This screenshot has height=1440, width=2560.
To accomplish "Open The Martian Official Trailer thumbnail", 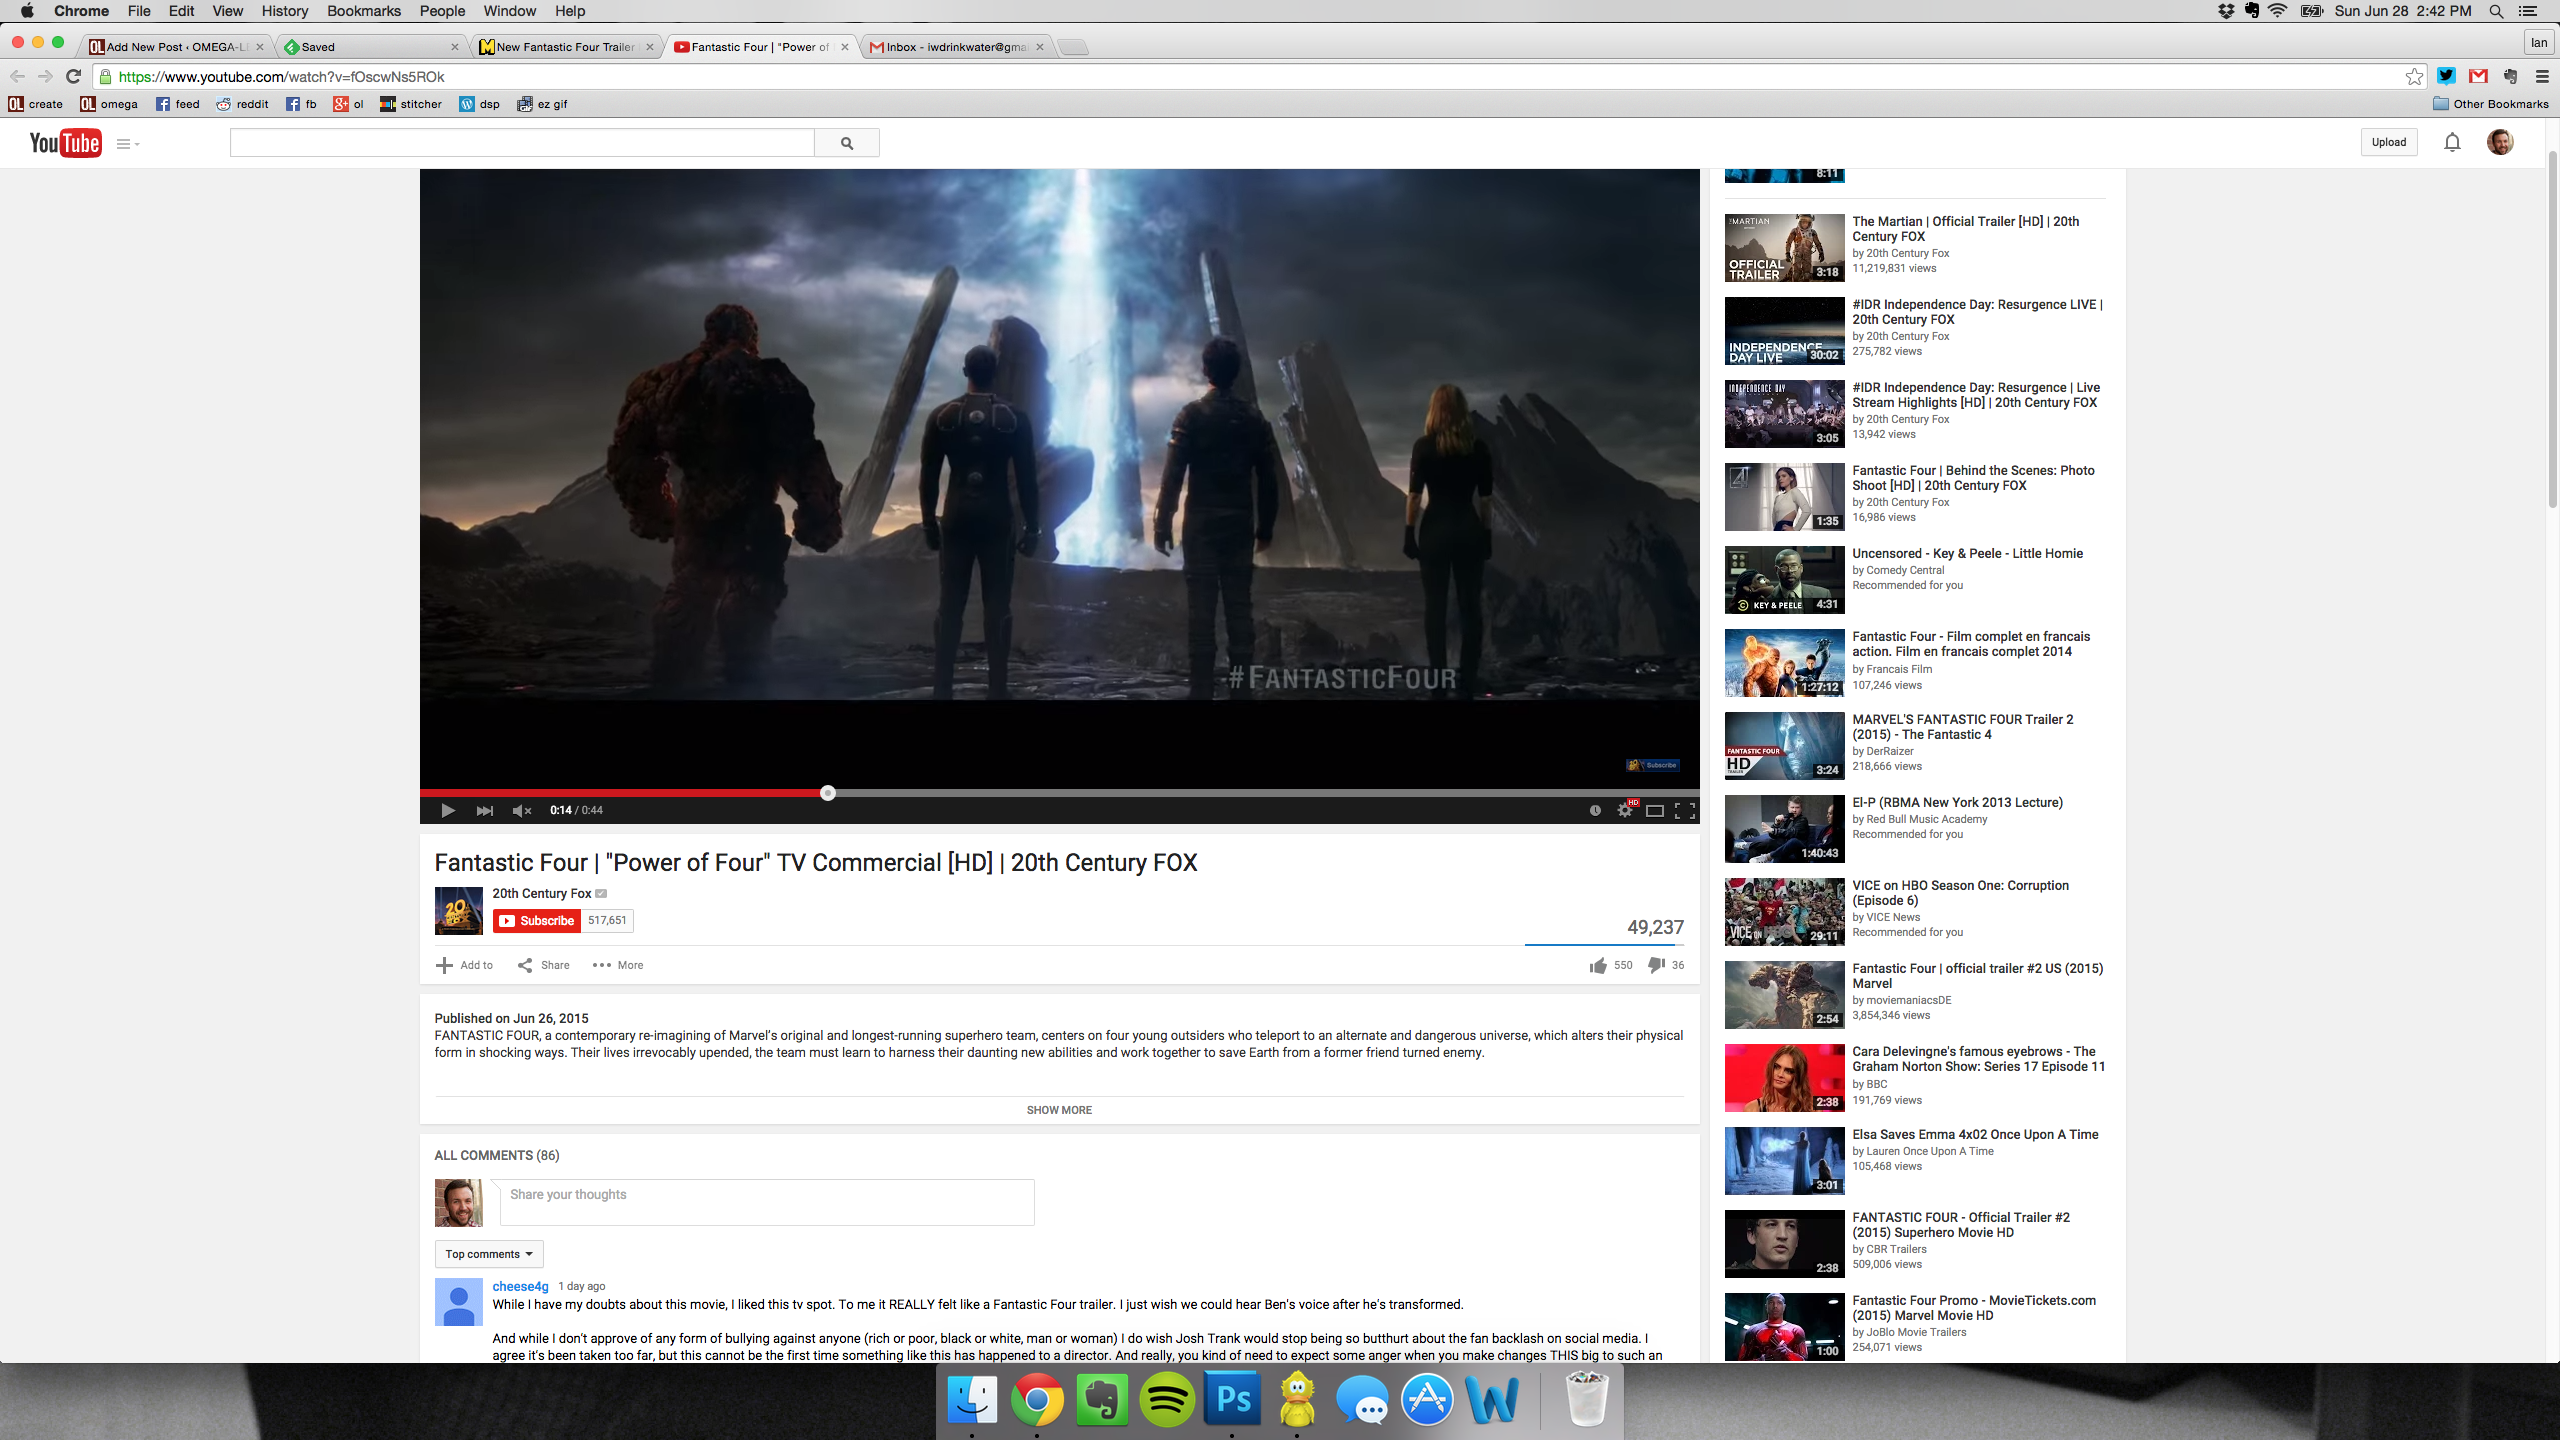I will point(1784,248).
